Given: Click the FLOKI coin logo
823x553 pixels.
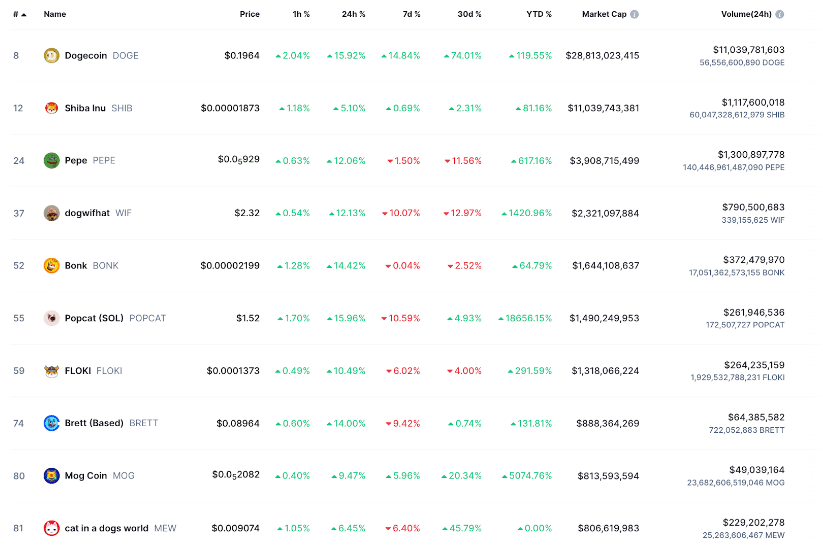Looking at the screenshot, I should coord(52,370).
